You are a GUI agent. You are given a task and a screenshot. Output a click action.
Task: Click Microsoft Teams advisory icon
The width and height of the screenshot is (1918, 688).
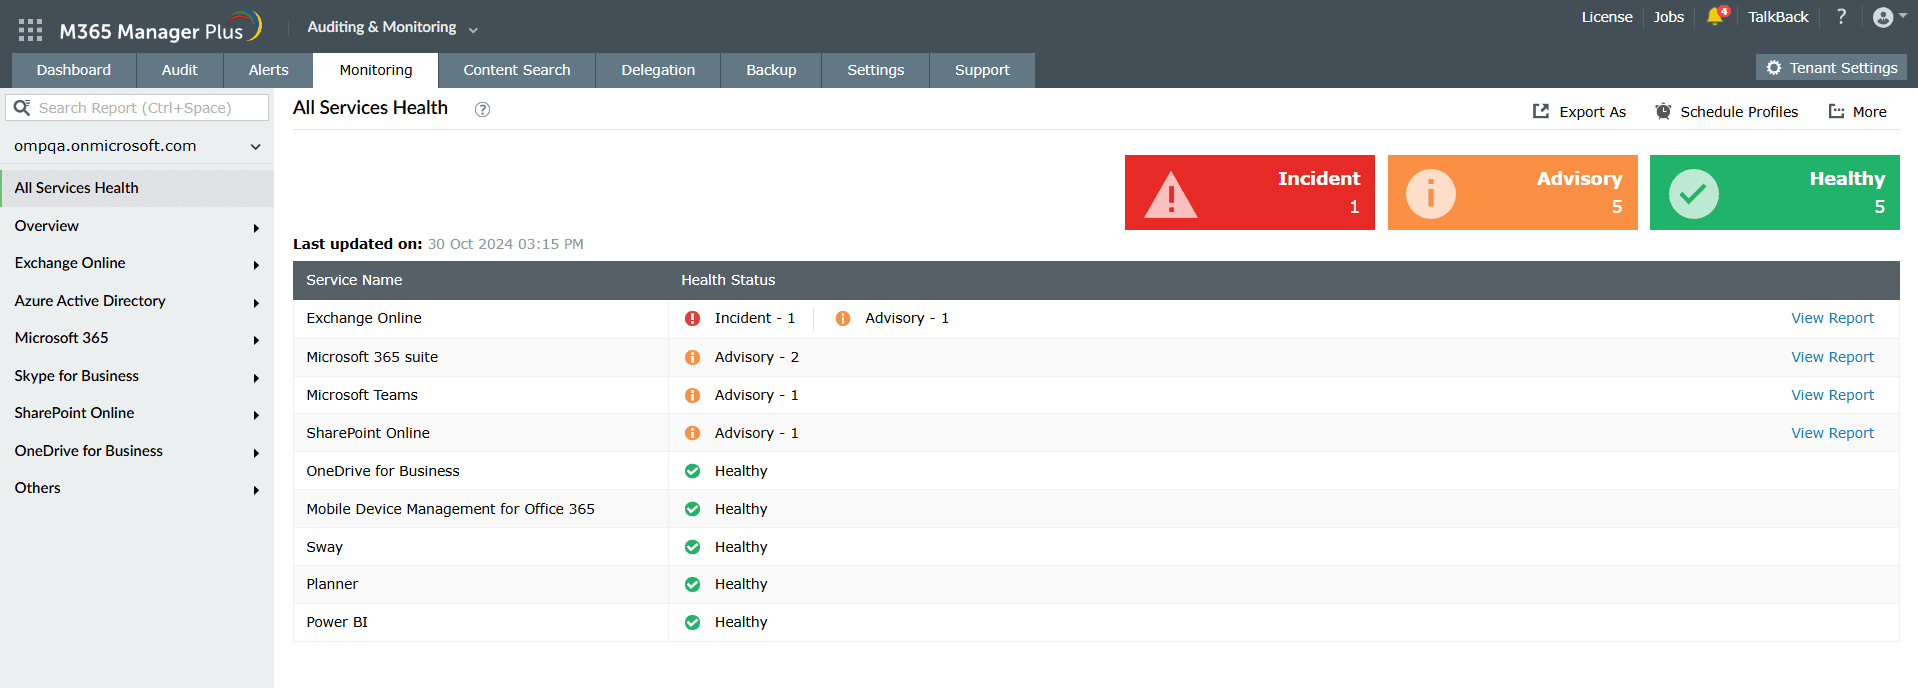point(692,395)
